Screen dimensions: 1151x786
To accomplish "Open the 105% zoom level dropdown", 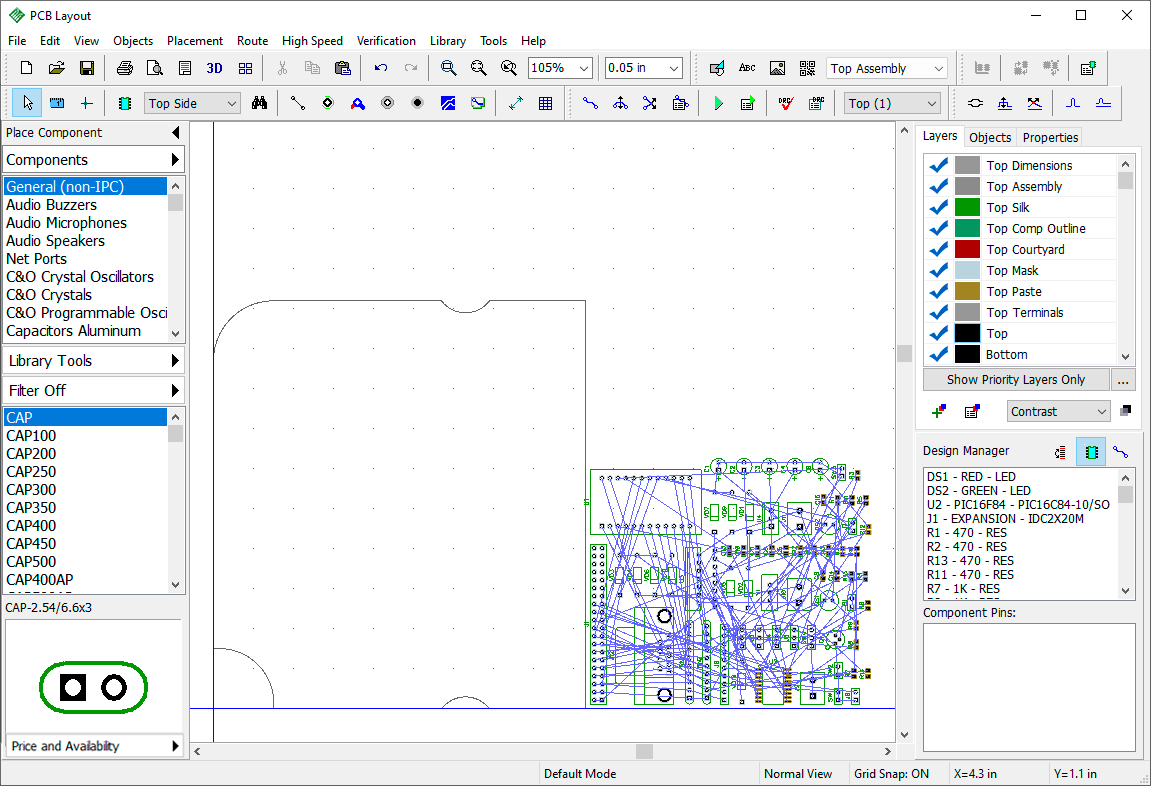I will click(x=584, y=68).
